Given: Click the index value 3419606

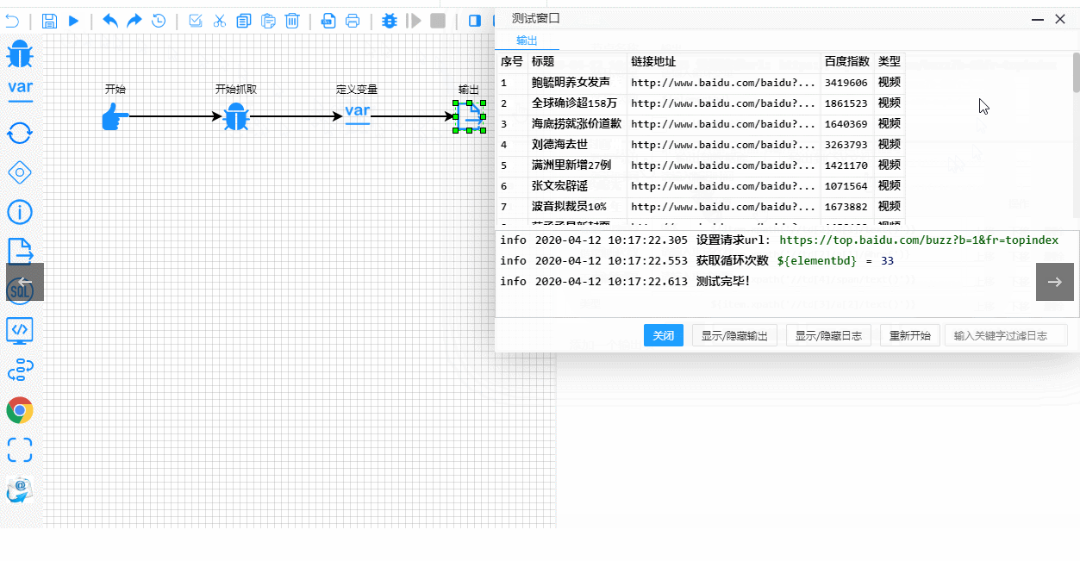Looking at the screenshot, I should (846, 83).
